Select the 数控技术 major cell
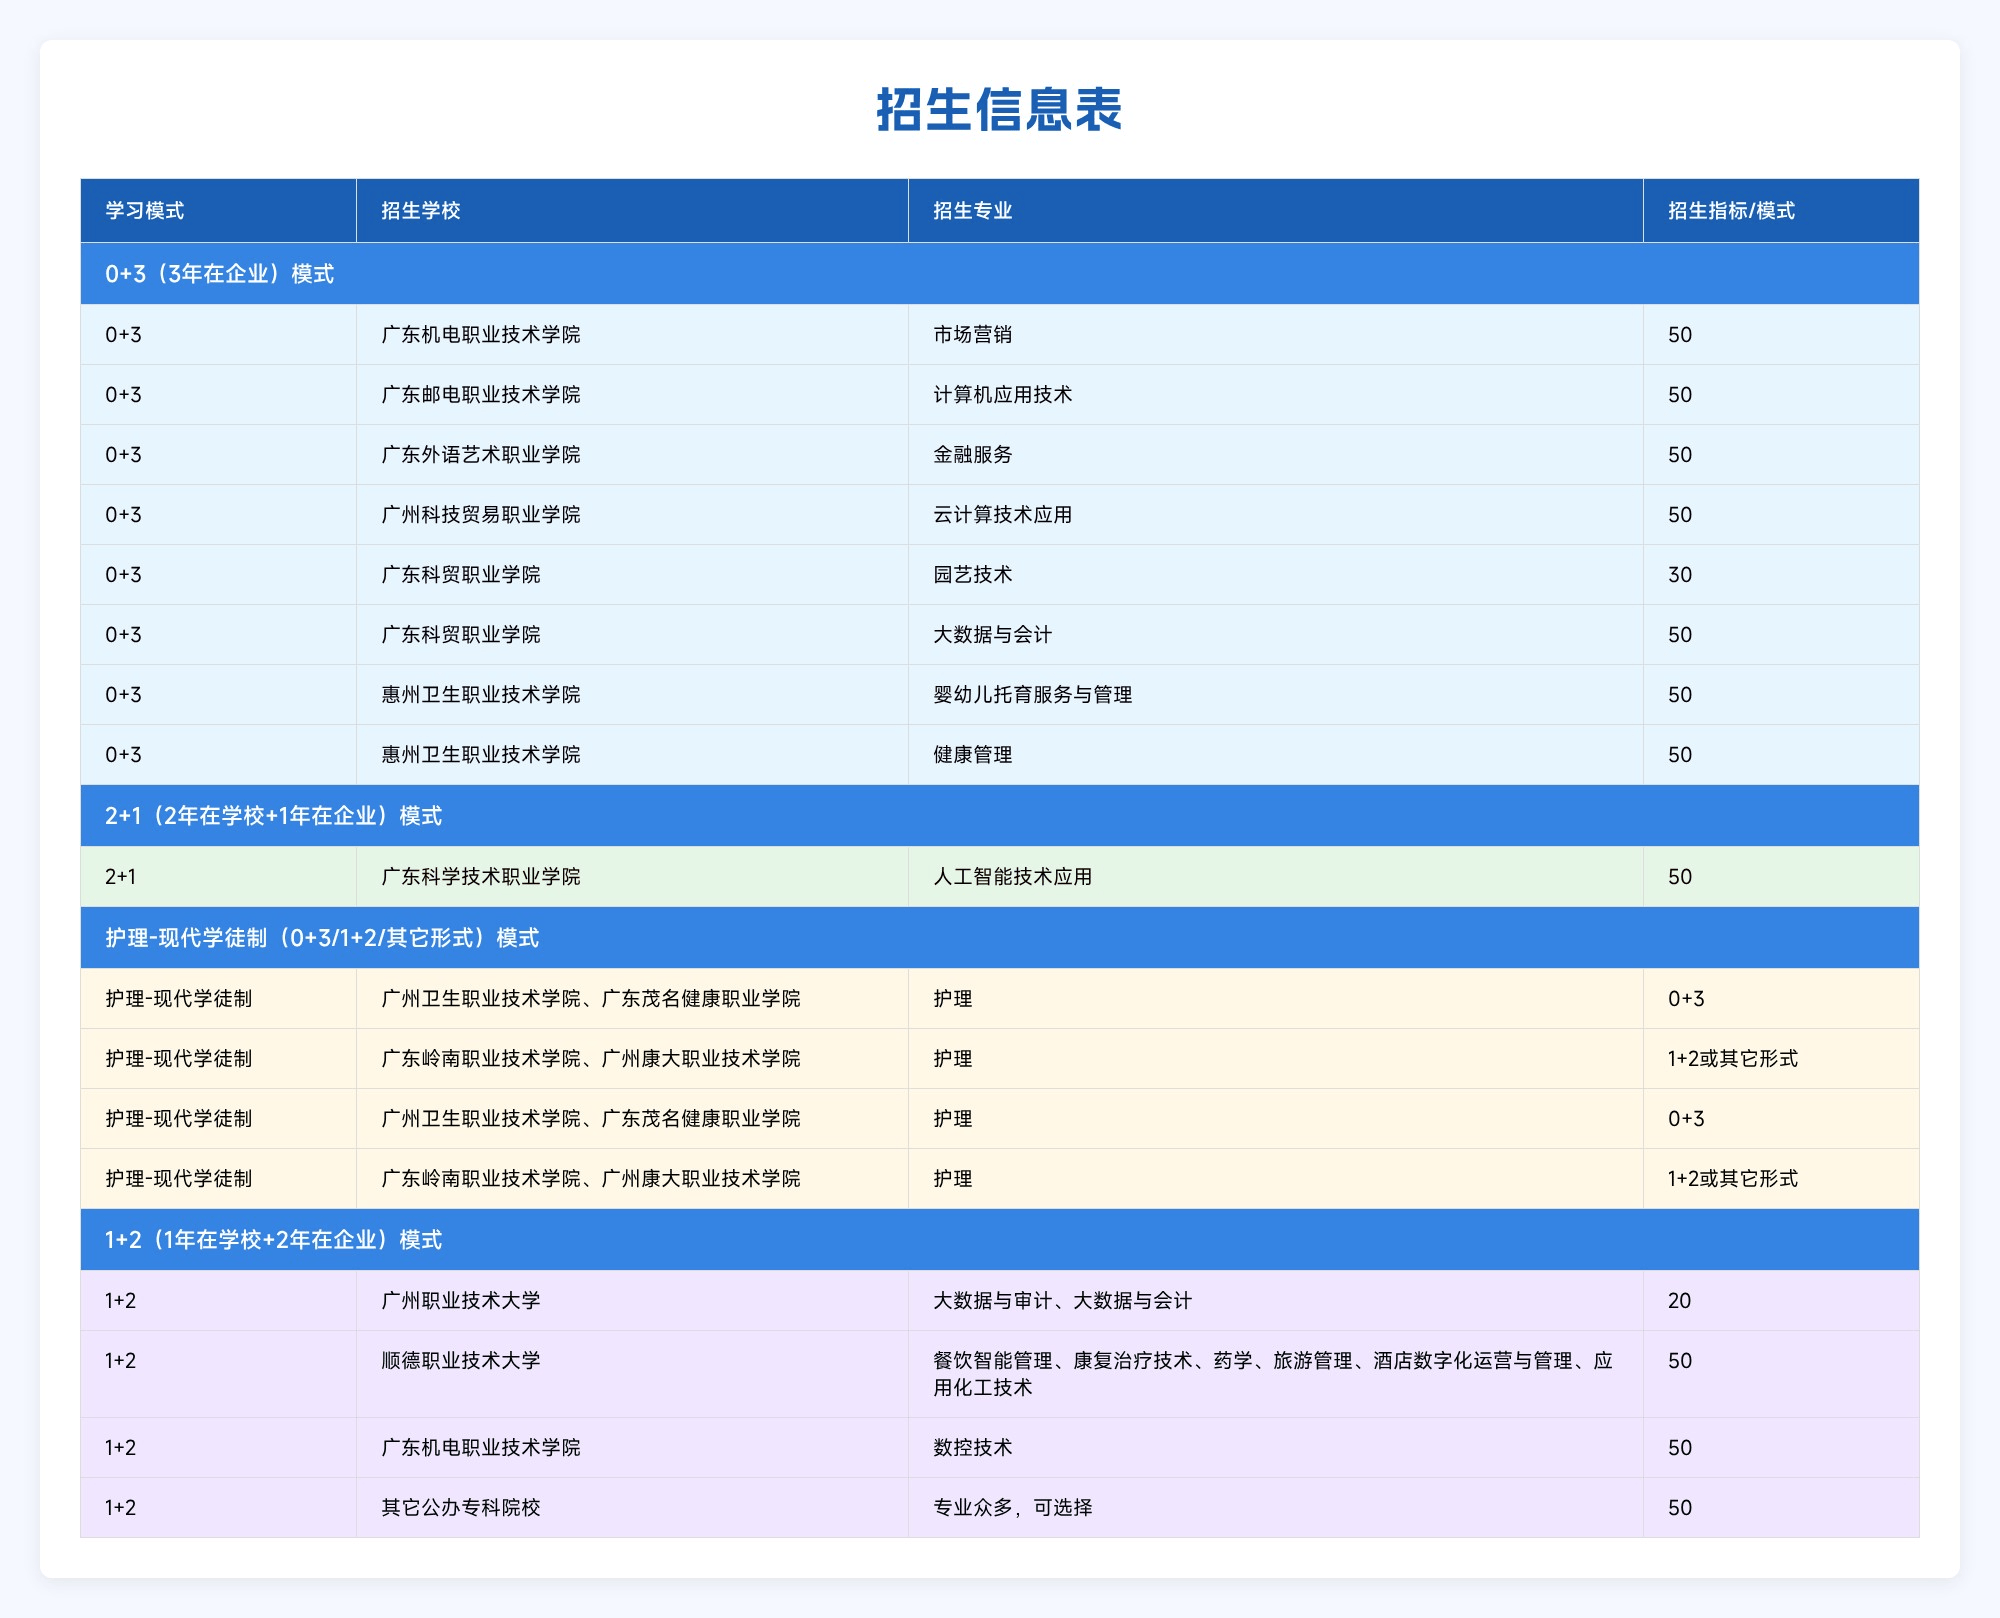Viewport: 2000px width, 1618px height. 1276,1448
